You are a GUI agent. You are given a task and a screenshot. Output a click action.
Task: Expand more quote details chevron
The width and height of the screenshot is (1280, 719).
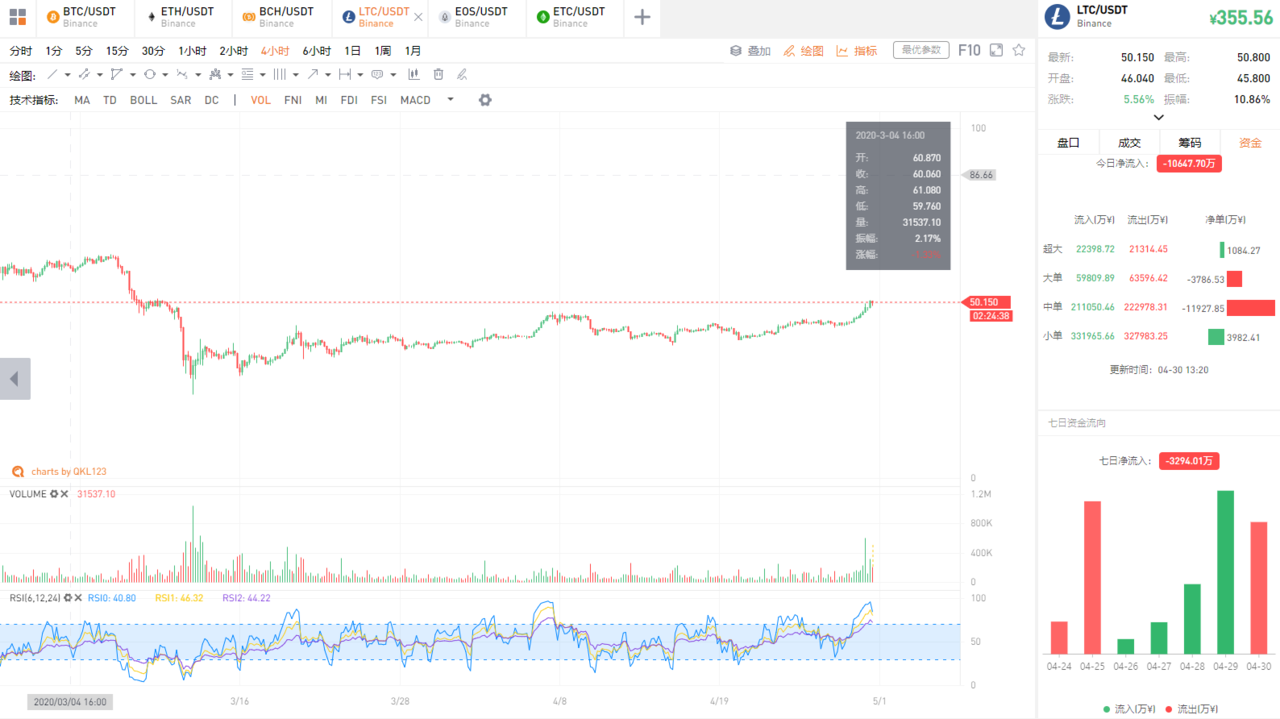[1158, 117]
